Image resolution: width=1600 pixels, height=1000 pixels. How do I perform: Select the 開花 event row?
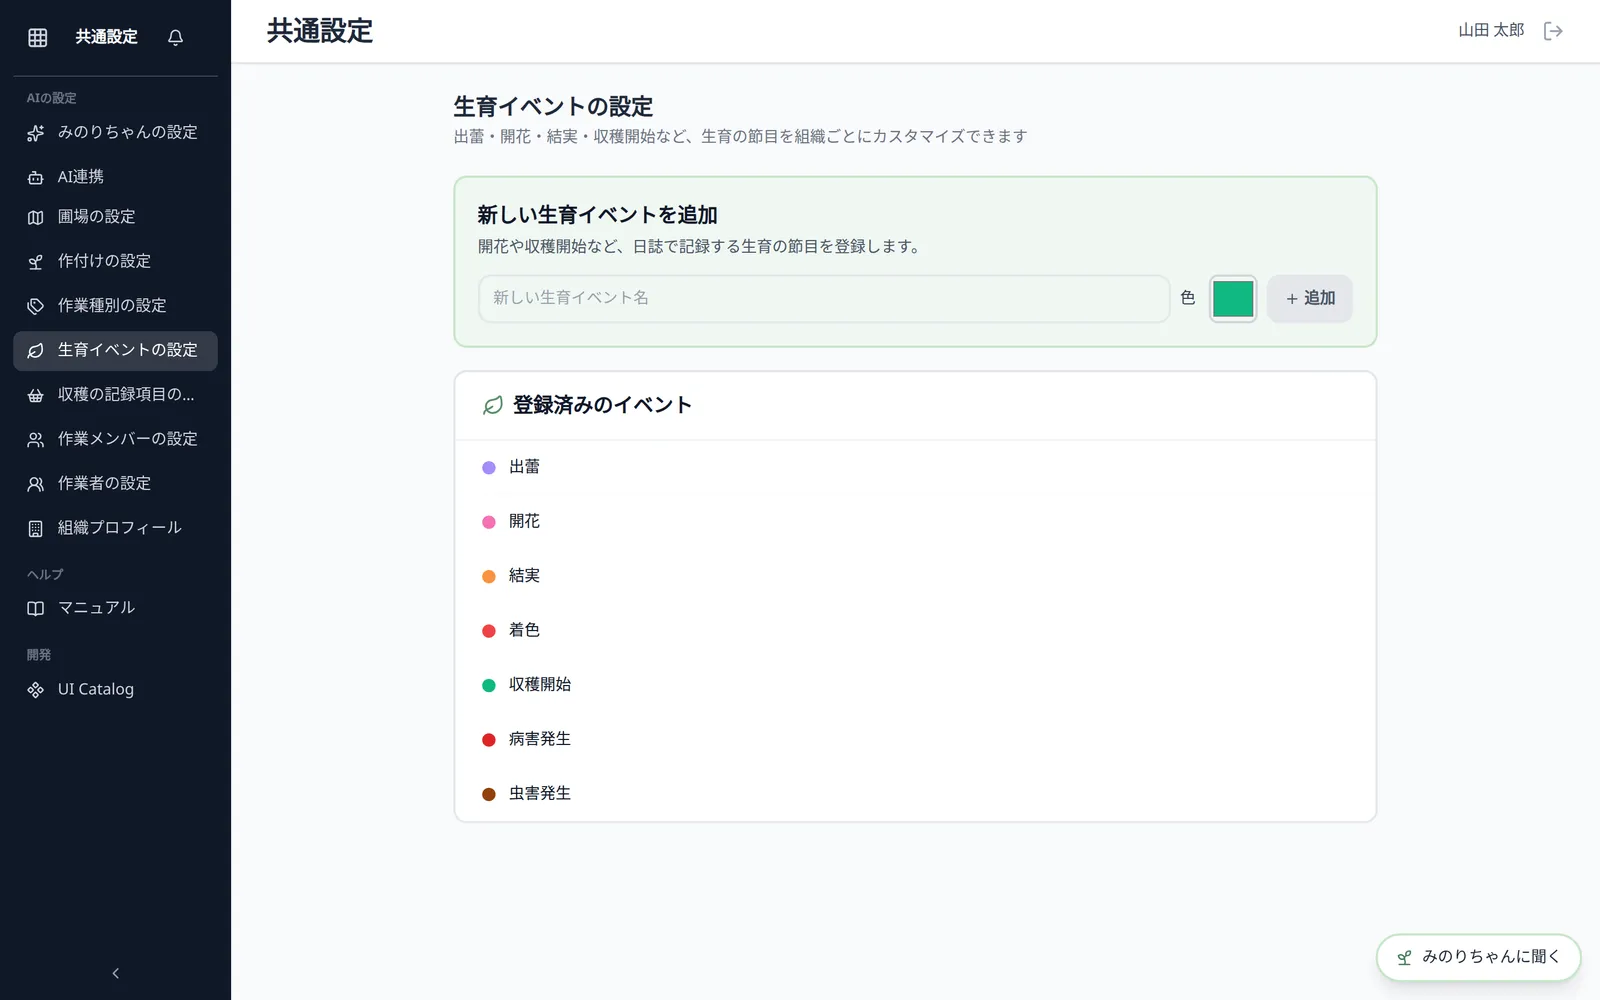pos(915,521)
